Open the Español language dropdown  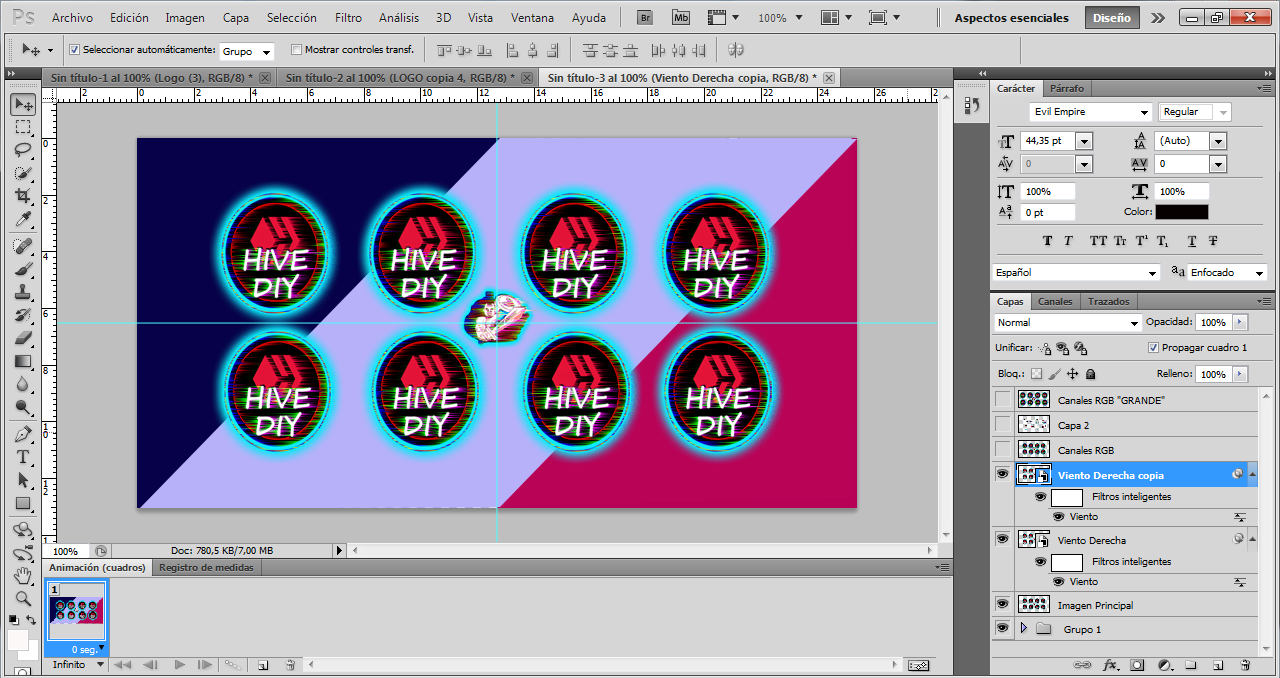[1152, 273]
